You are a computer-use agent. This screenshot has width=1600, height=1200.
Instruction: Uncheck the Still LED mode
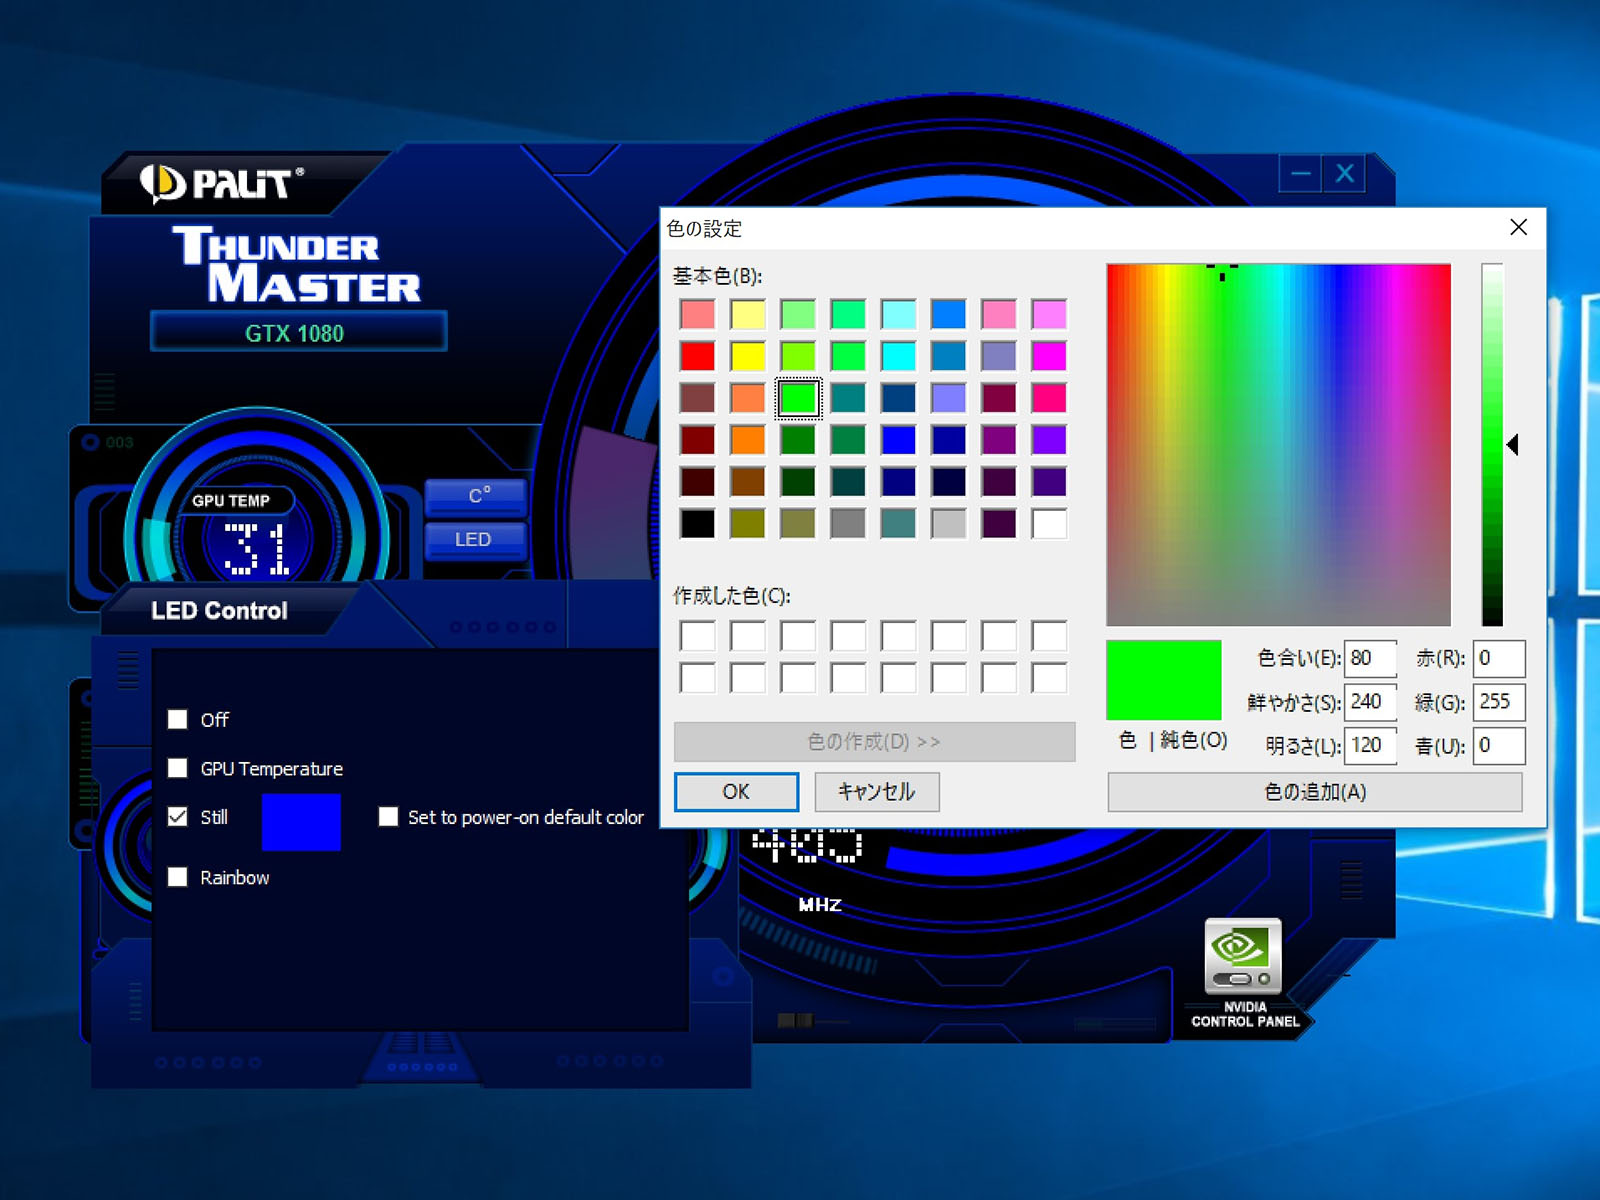point(178,816)
